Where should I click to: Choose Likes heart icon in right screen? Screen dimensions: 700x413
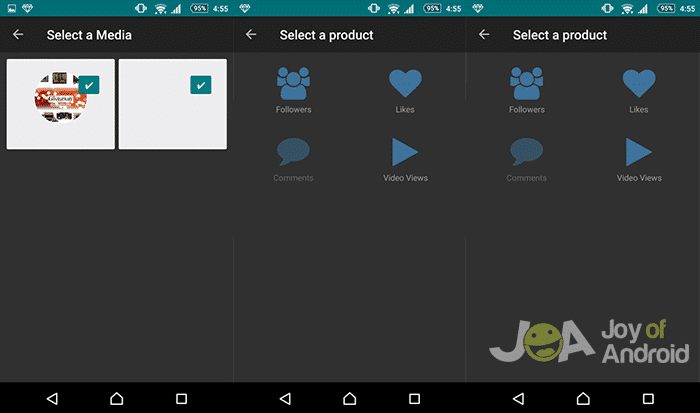click(639, 83)
